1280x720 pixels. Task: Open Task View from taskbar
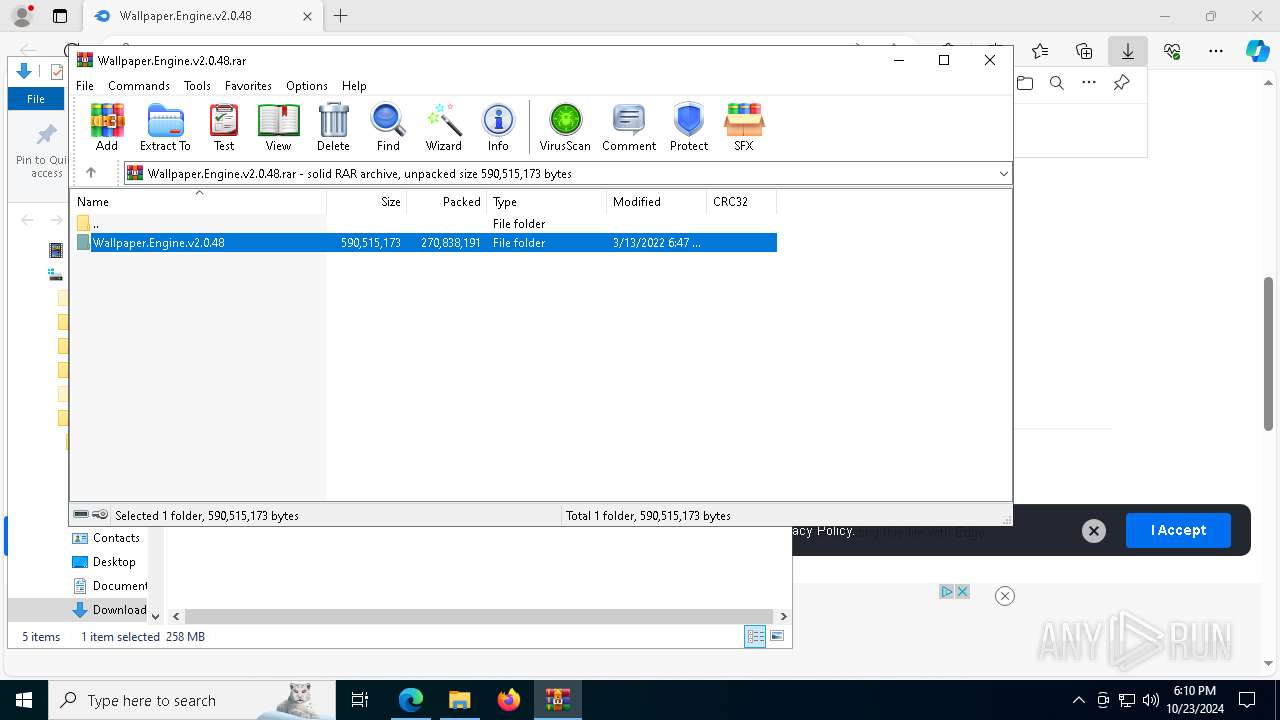tap(360, 700)
